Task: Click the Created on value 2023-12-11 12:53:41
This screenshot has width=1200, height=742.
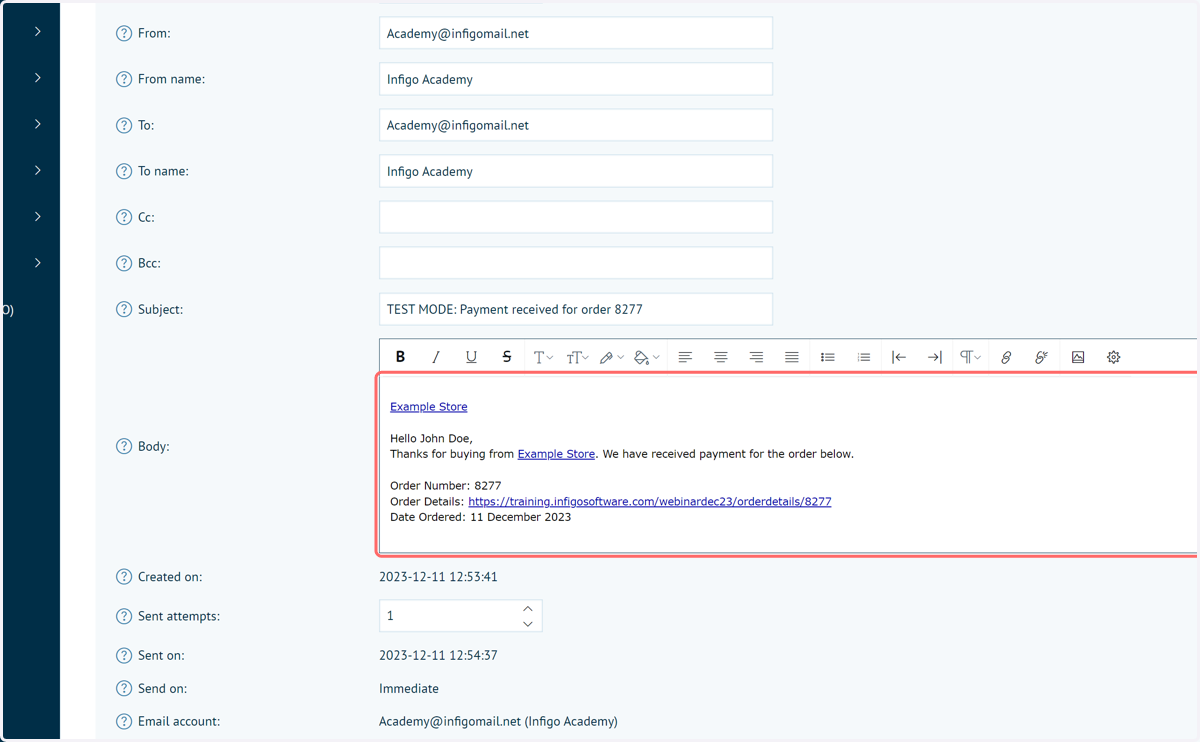Action: coord(438,577)
